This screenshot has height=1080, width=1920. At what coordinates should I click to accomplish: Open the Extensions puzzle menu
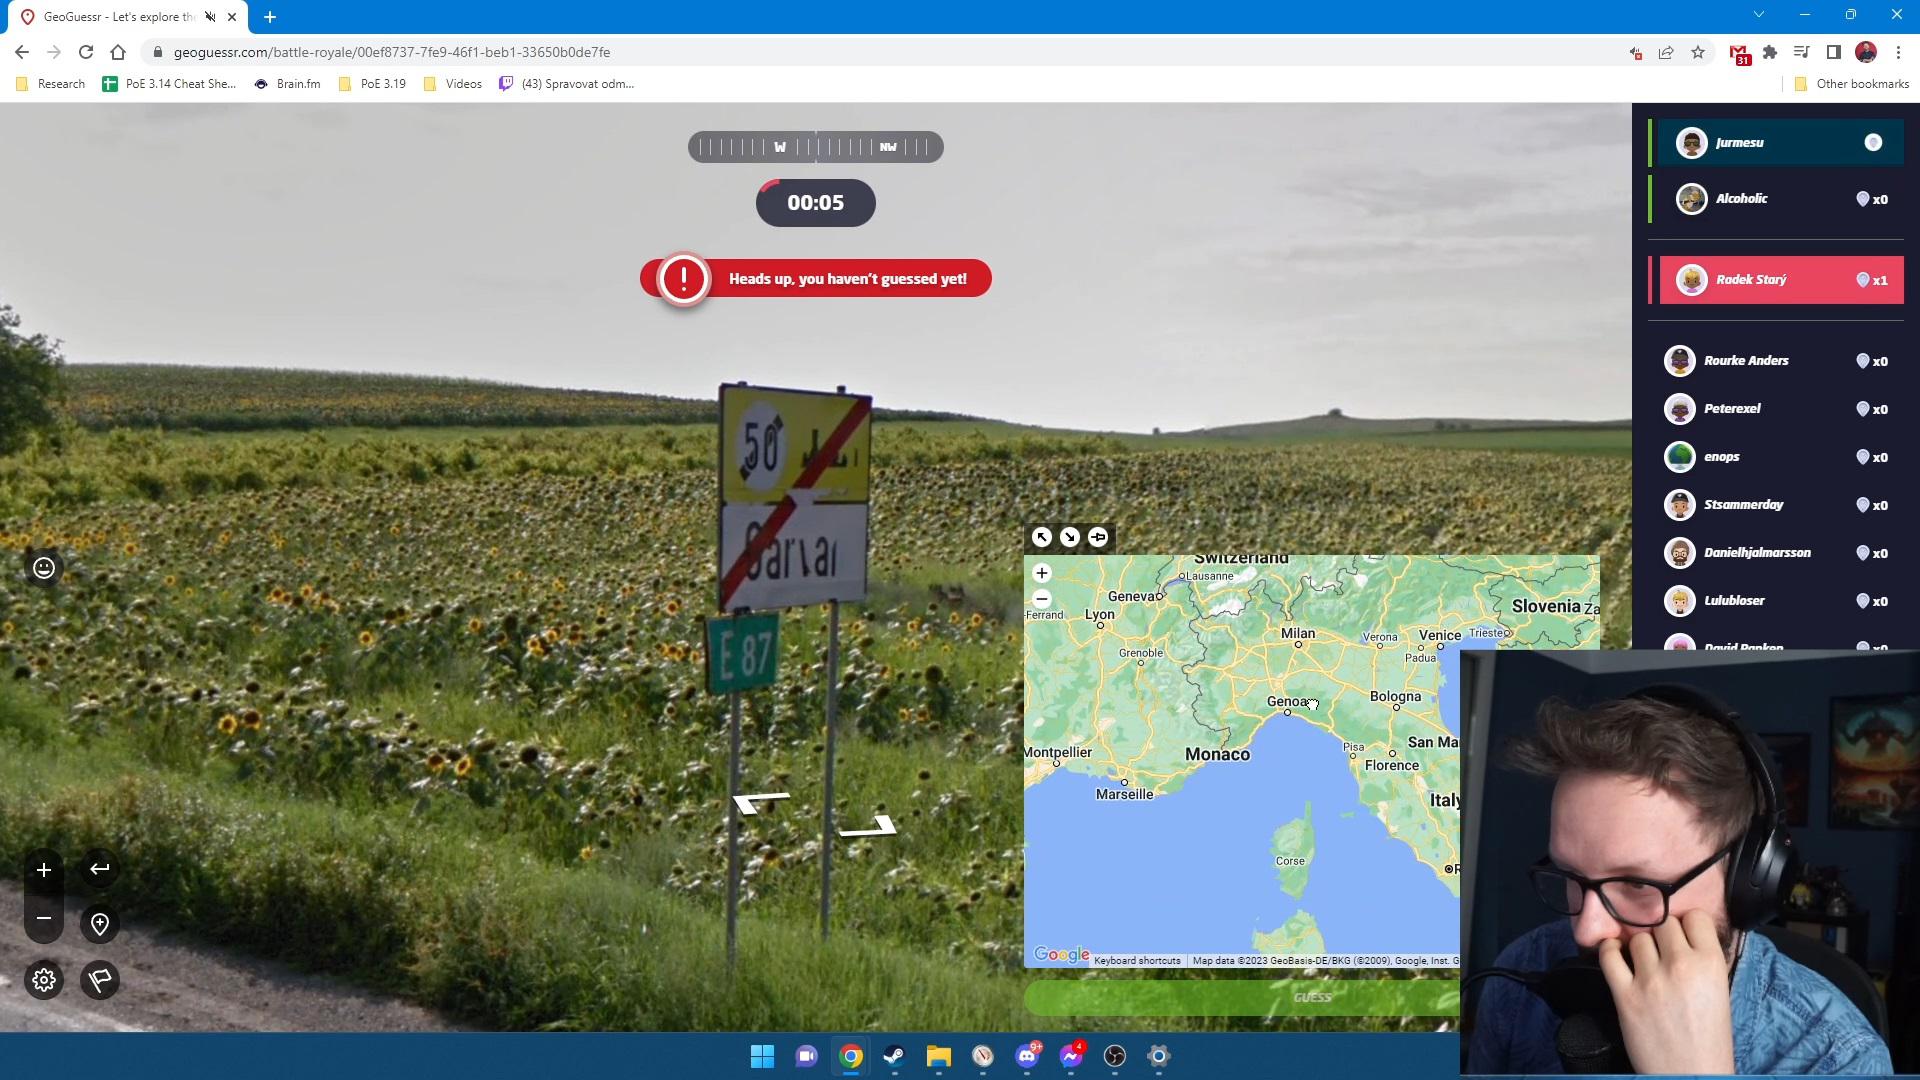click(x=1770, y=52)
